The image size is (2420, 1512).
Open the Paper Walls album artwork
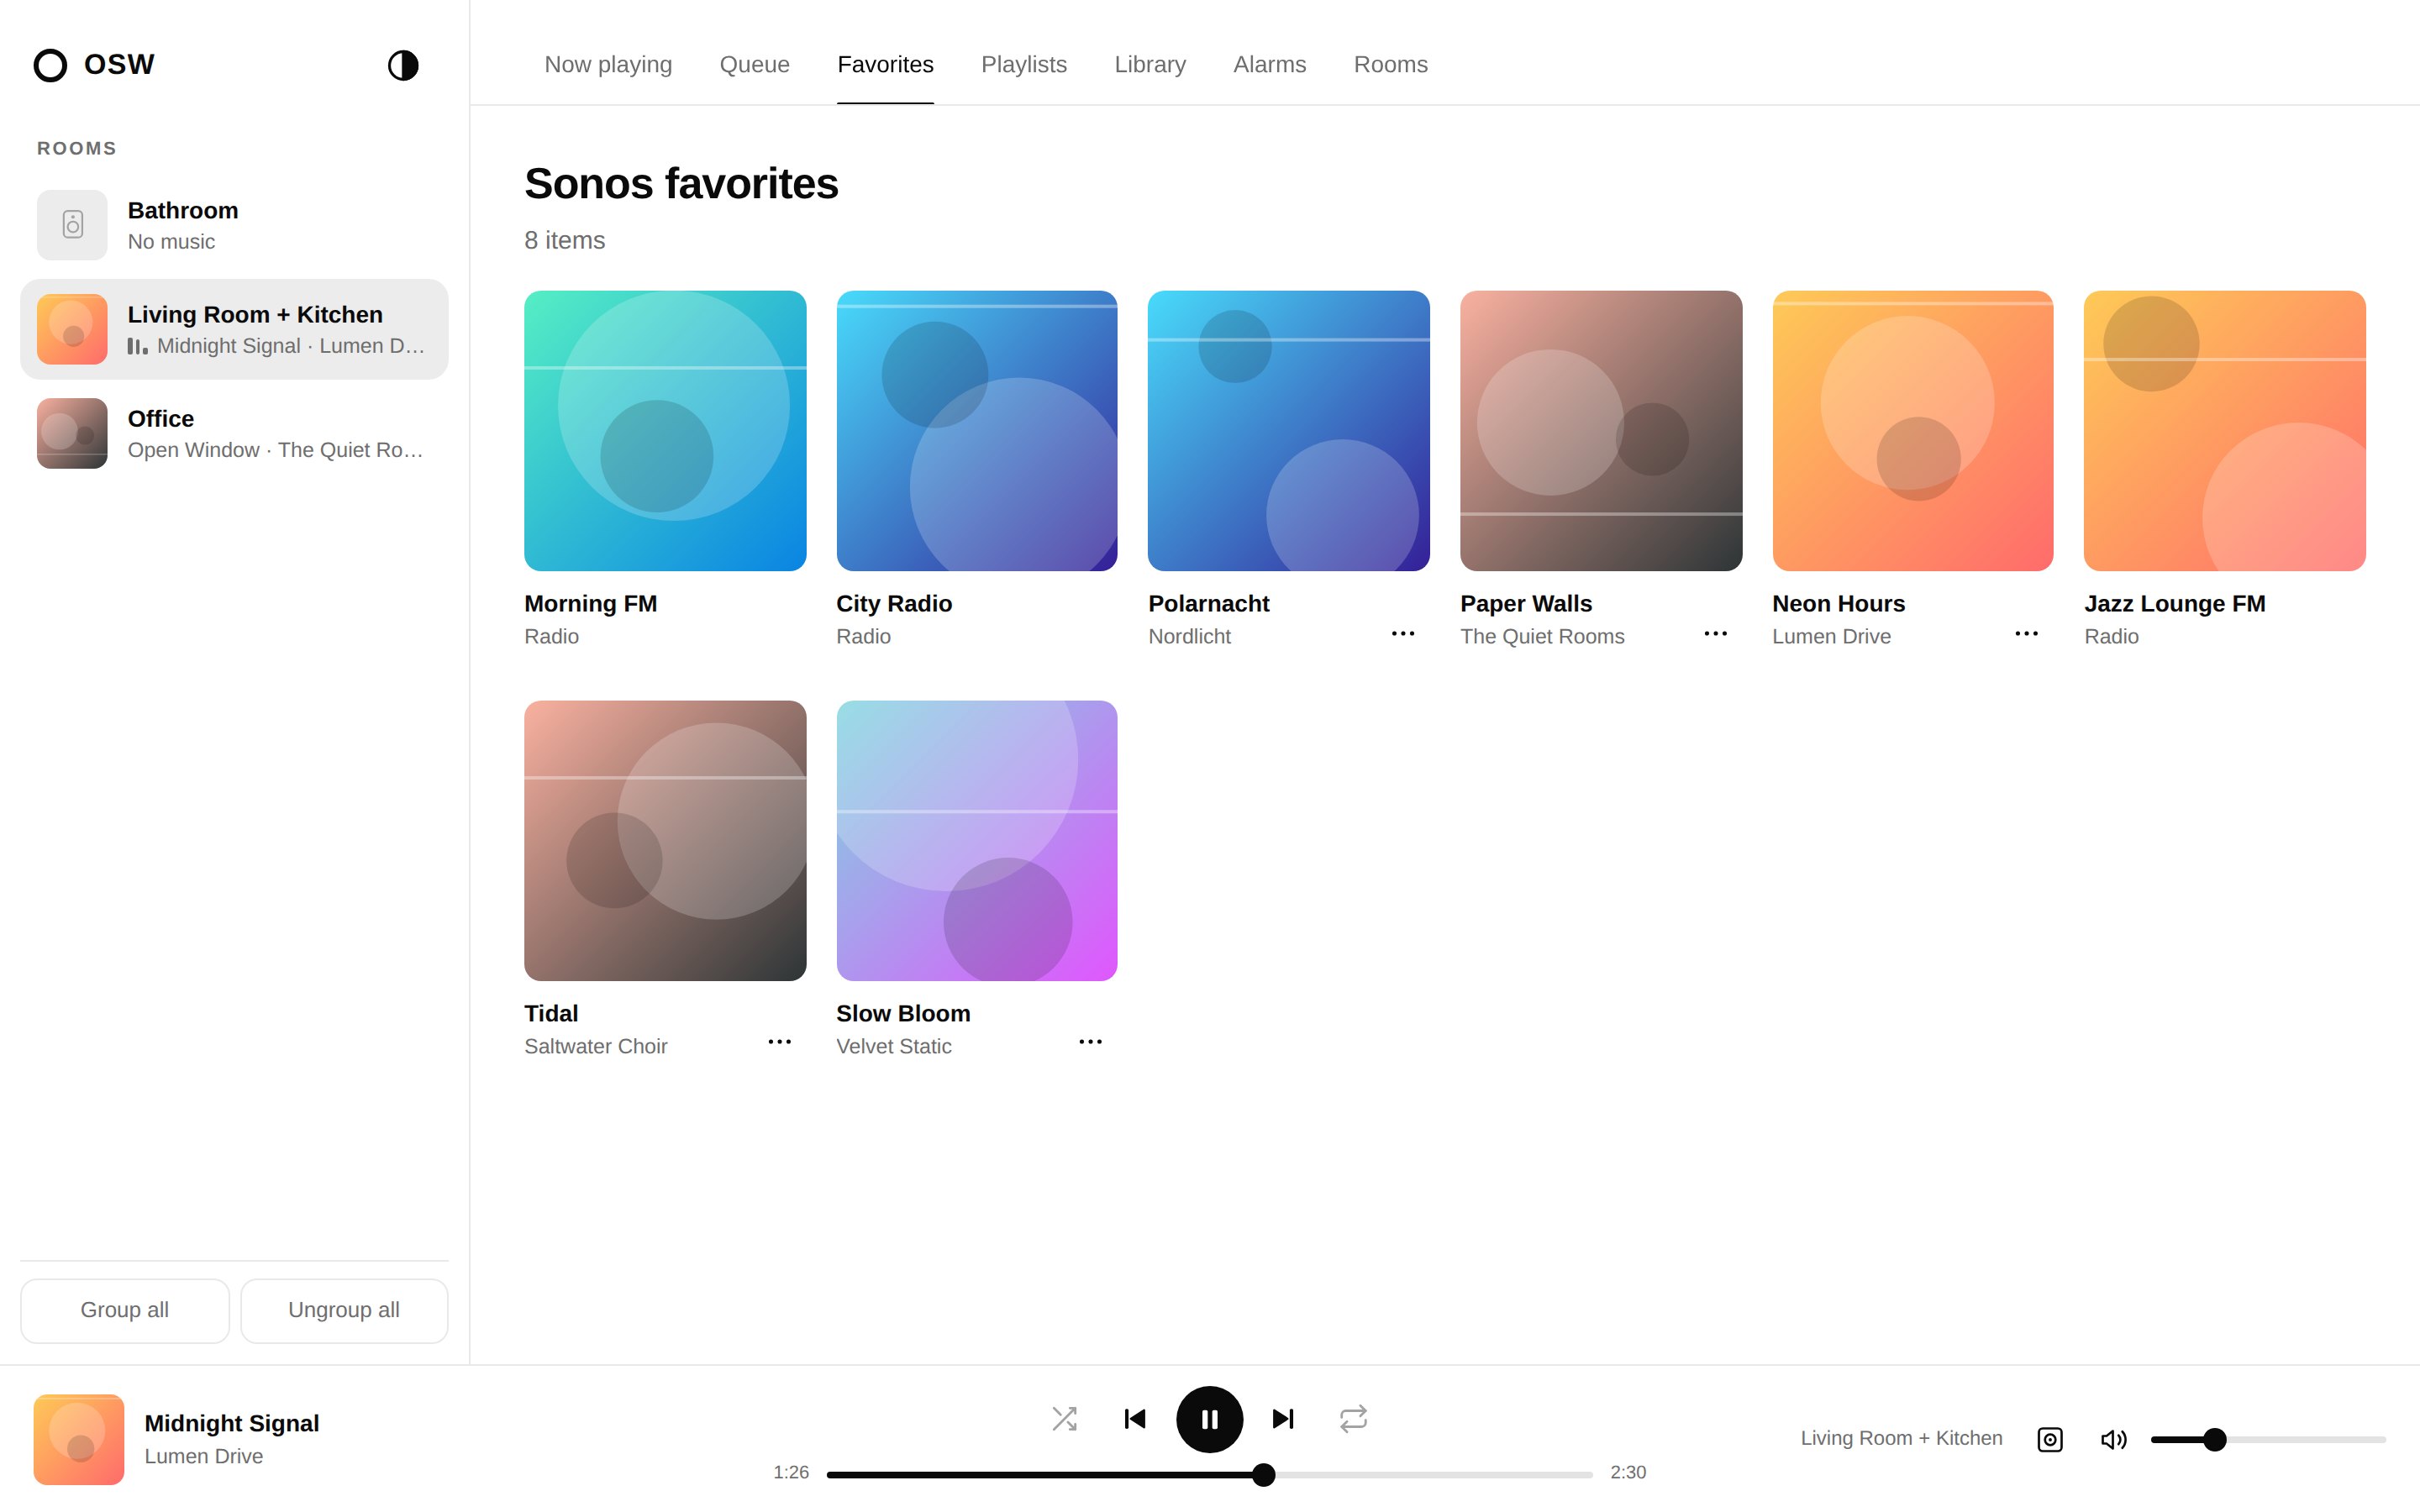coord(1601,431)
